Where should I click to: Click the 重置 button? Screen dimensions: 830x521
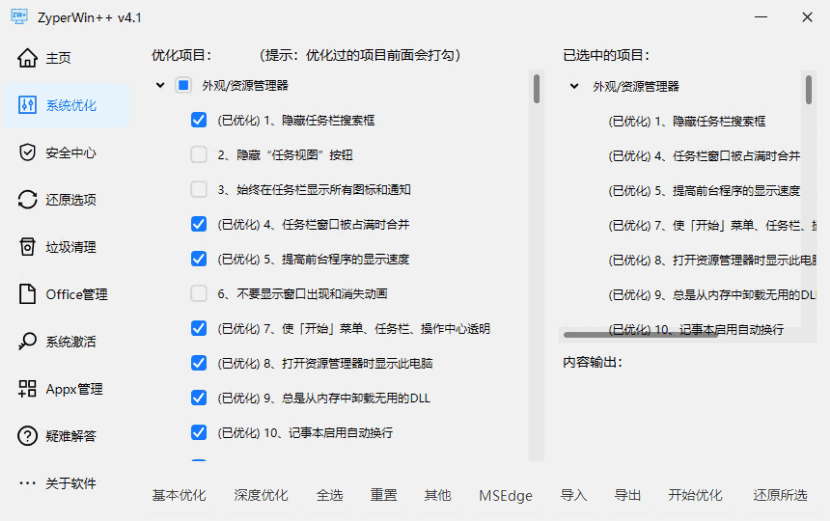(x=384, y=496)
